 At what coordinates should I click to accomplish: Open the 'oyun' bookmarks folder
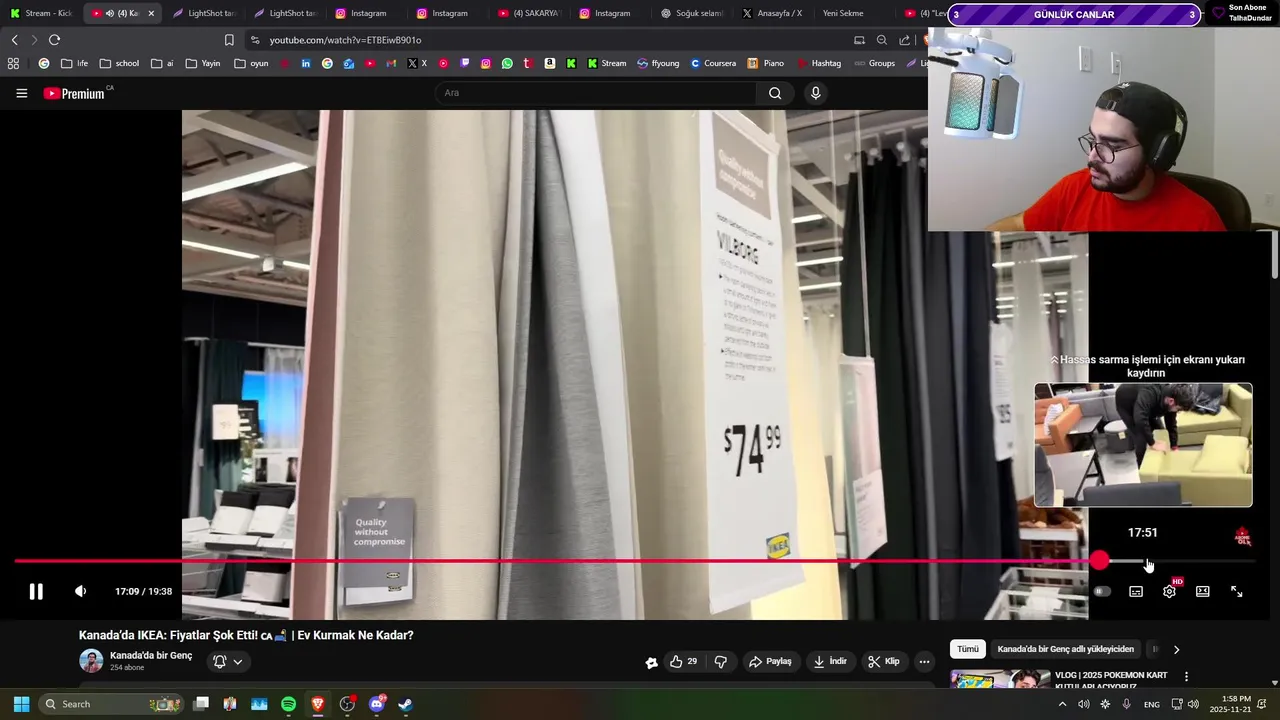coord(251,63)
